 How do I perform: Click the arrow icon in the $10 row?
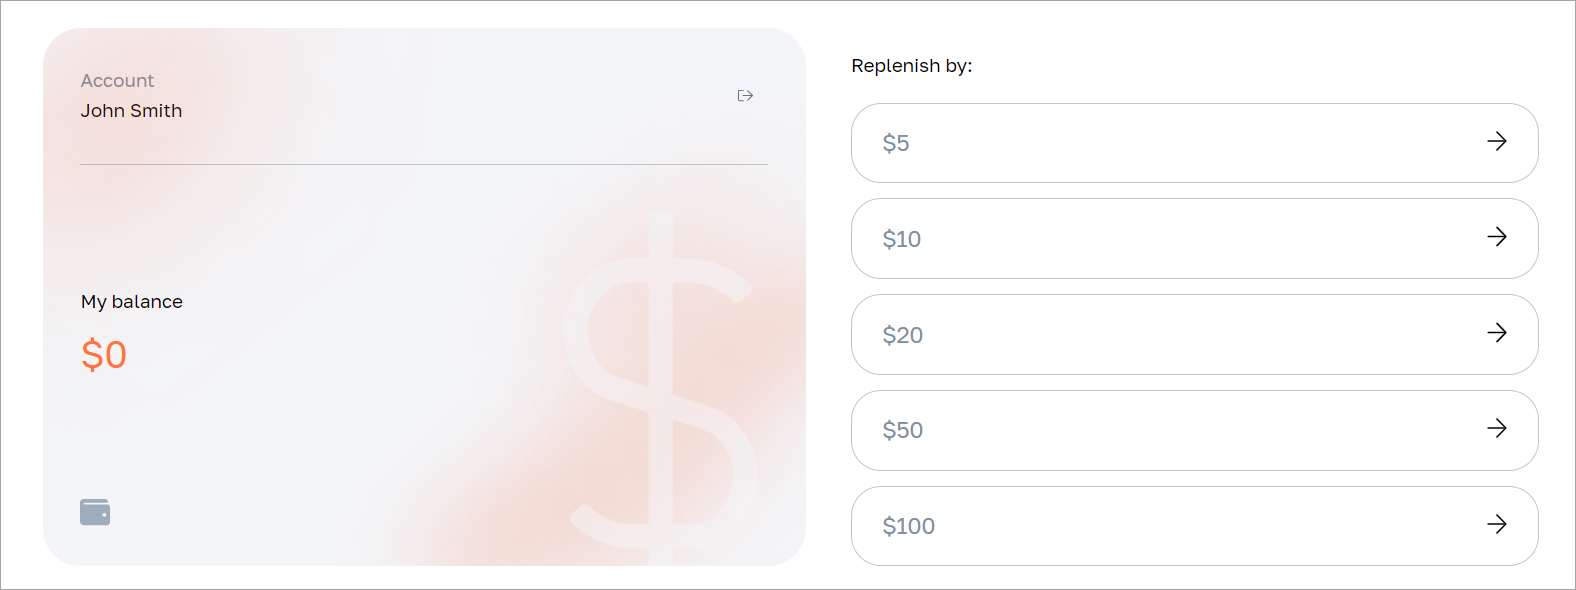click(1497, 238)
